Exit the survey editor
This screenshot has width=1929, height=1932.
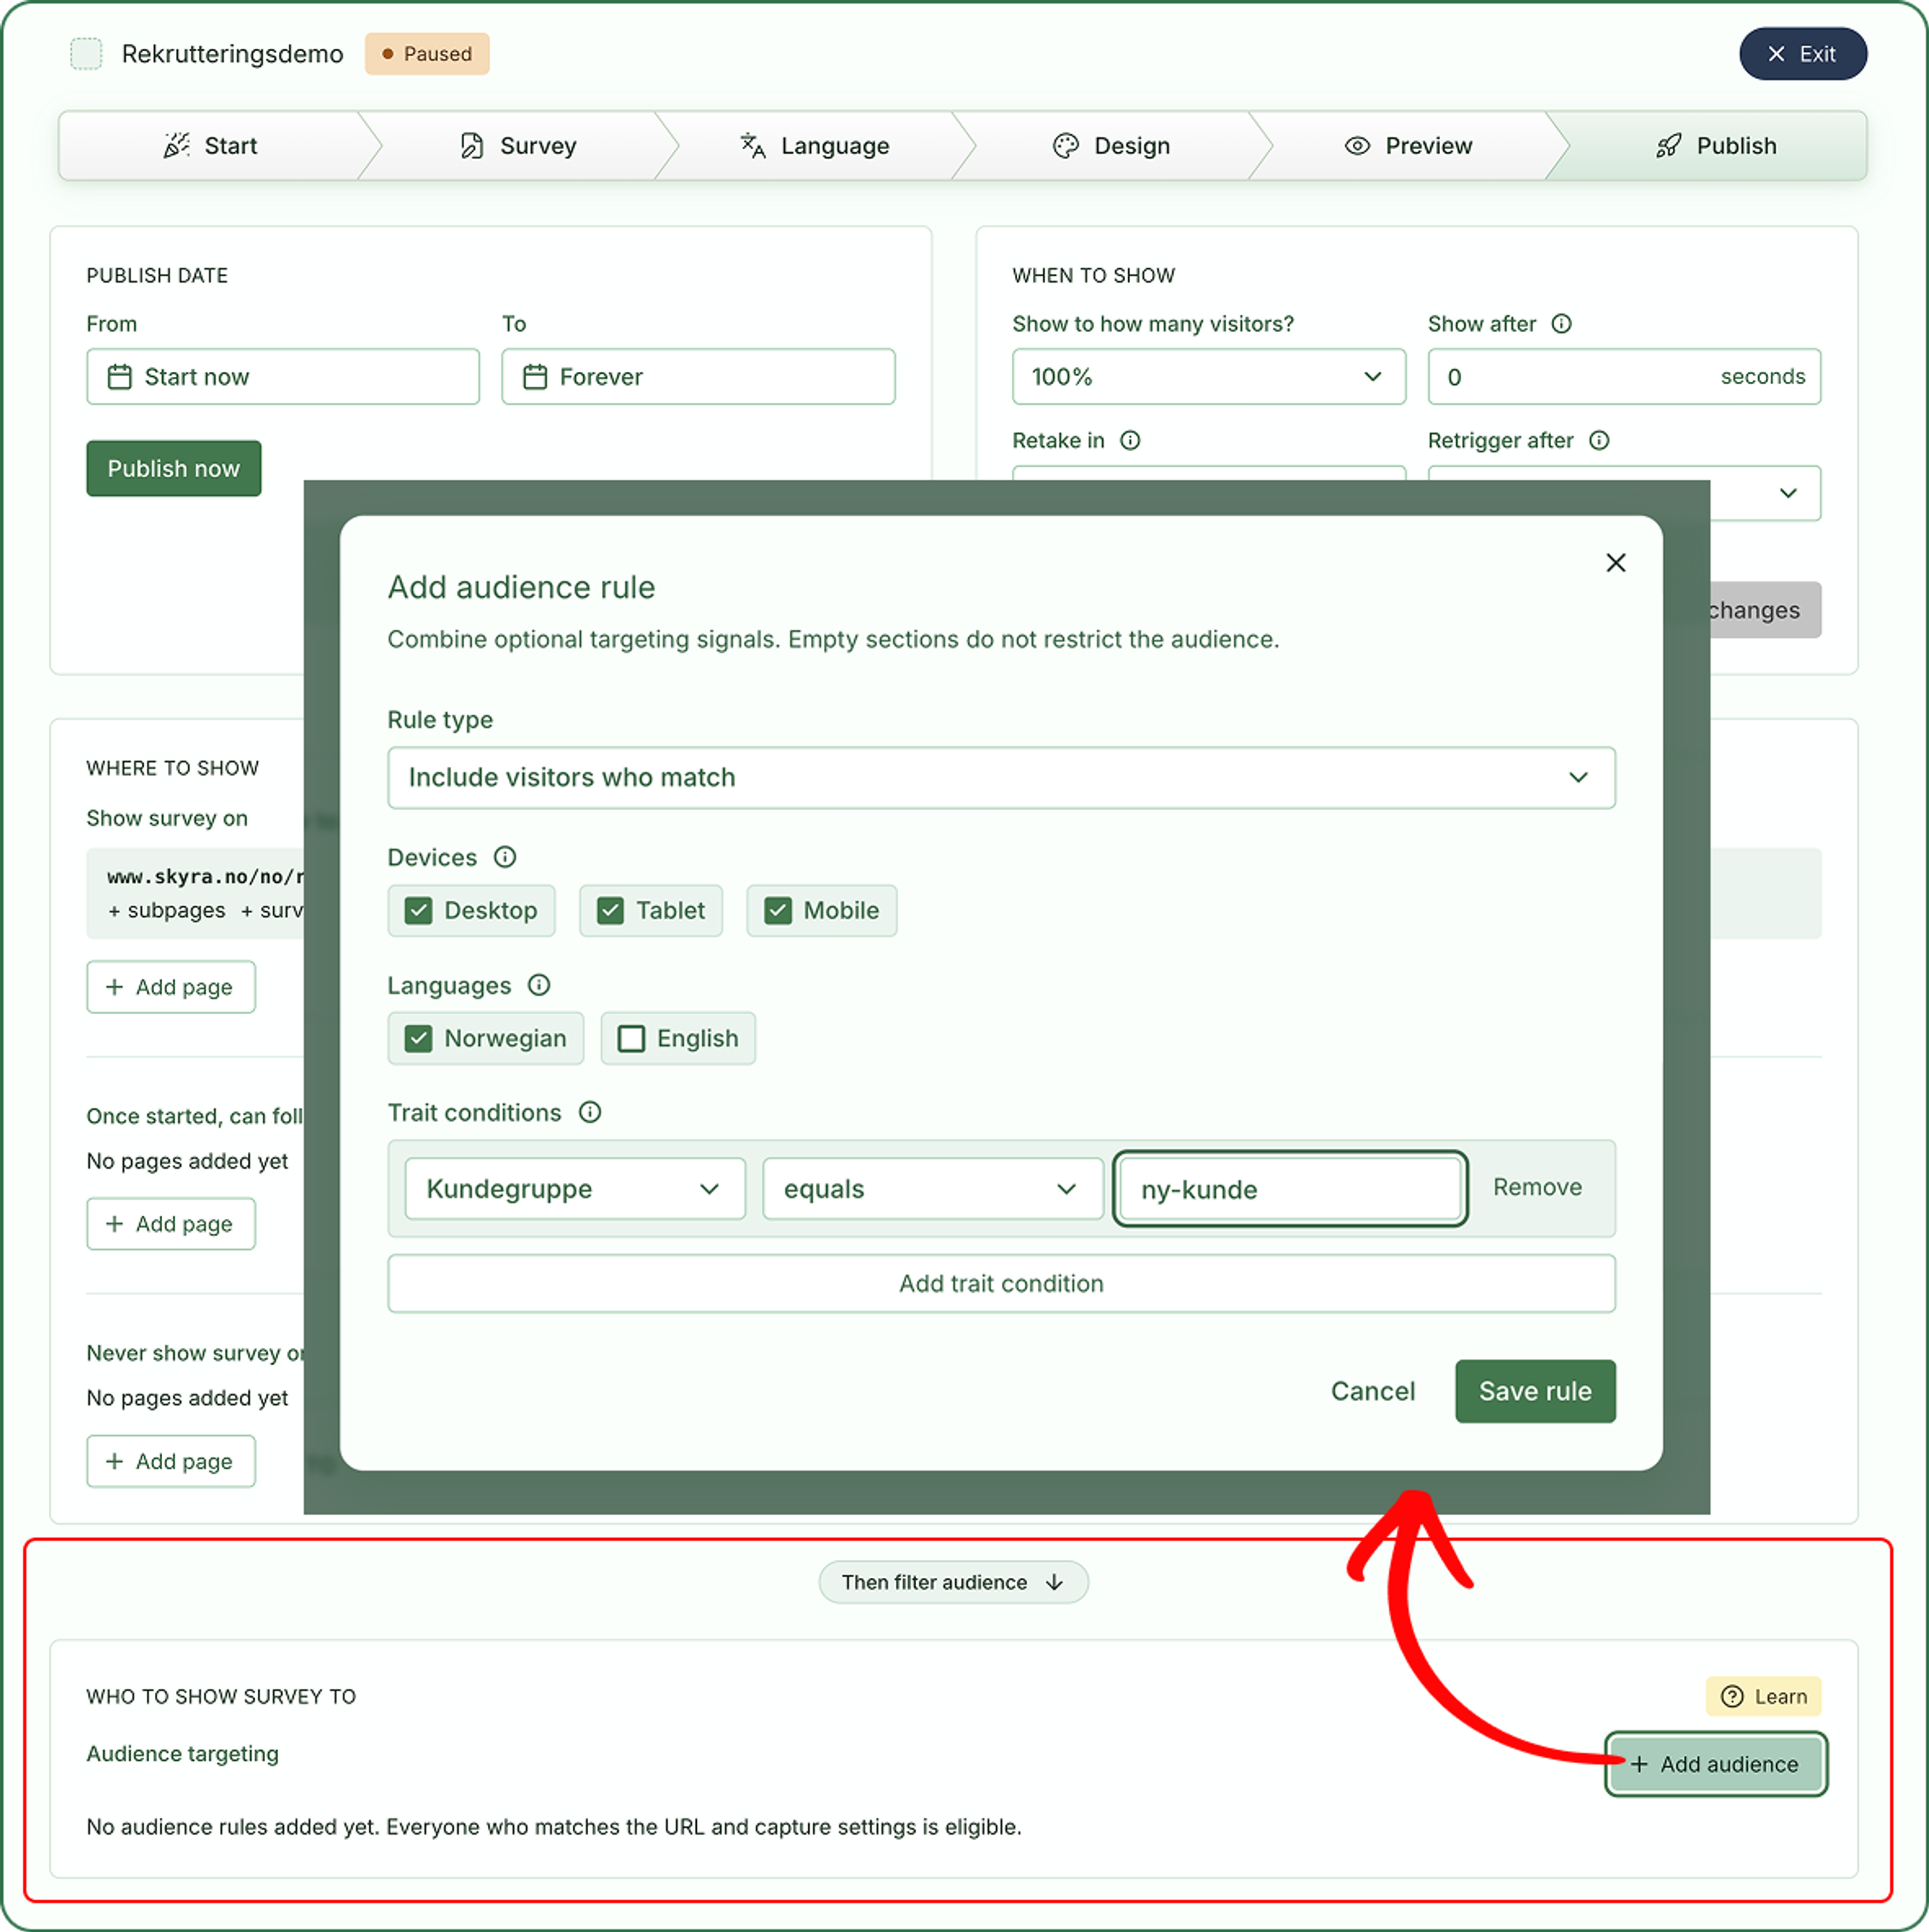tap(1802, 54)
